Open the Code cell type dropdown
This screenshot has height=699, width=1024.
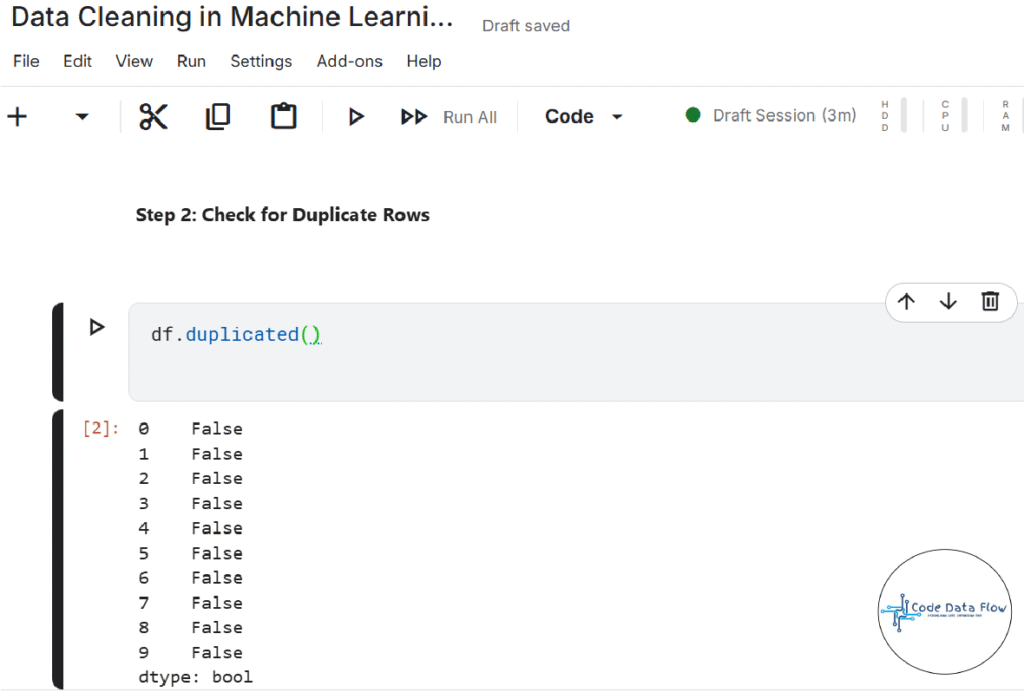[583, 117]
